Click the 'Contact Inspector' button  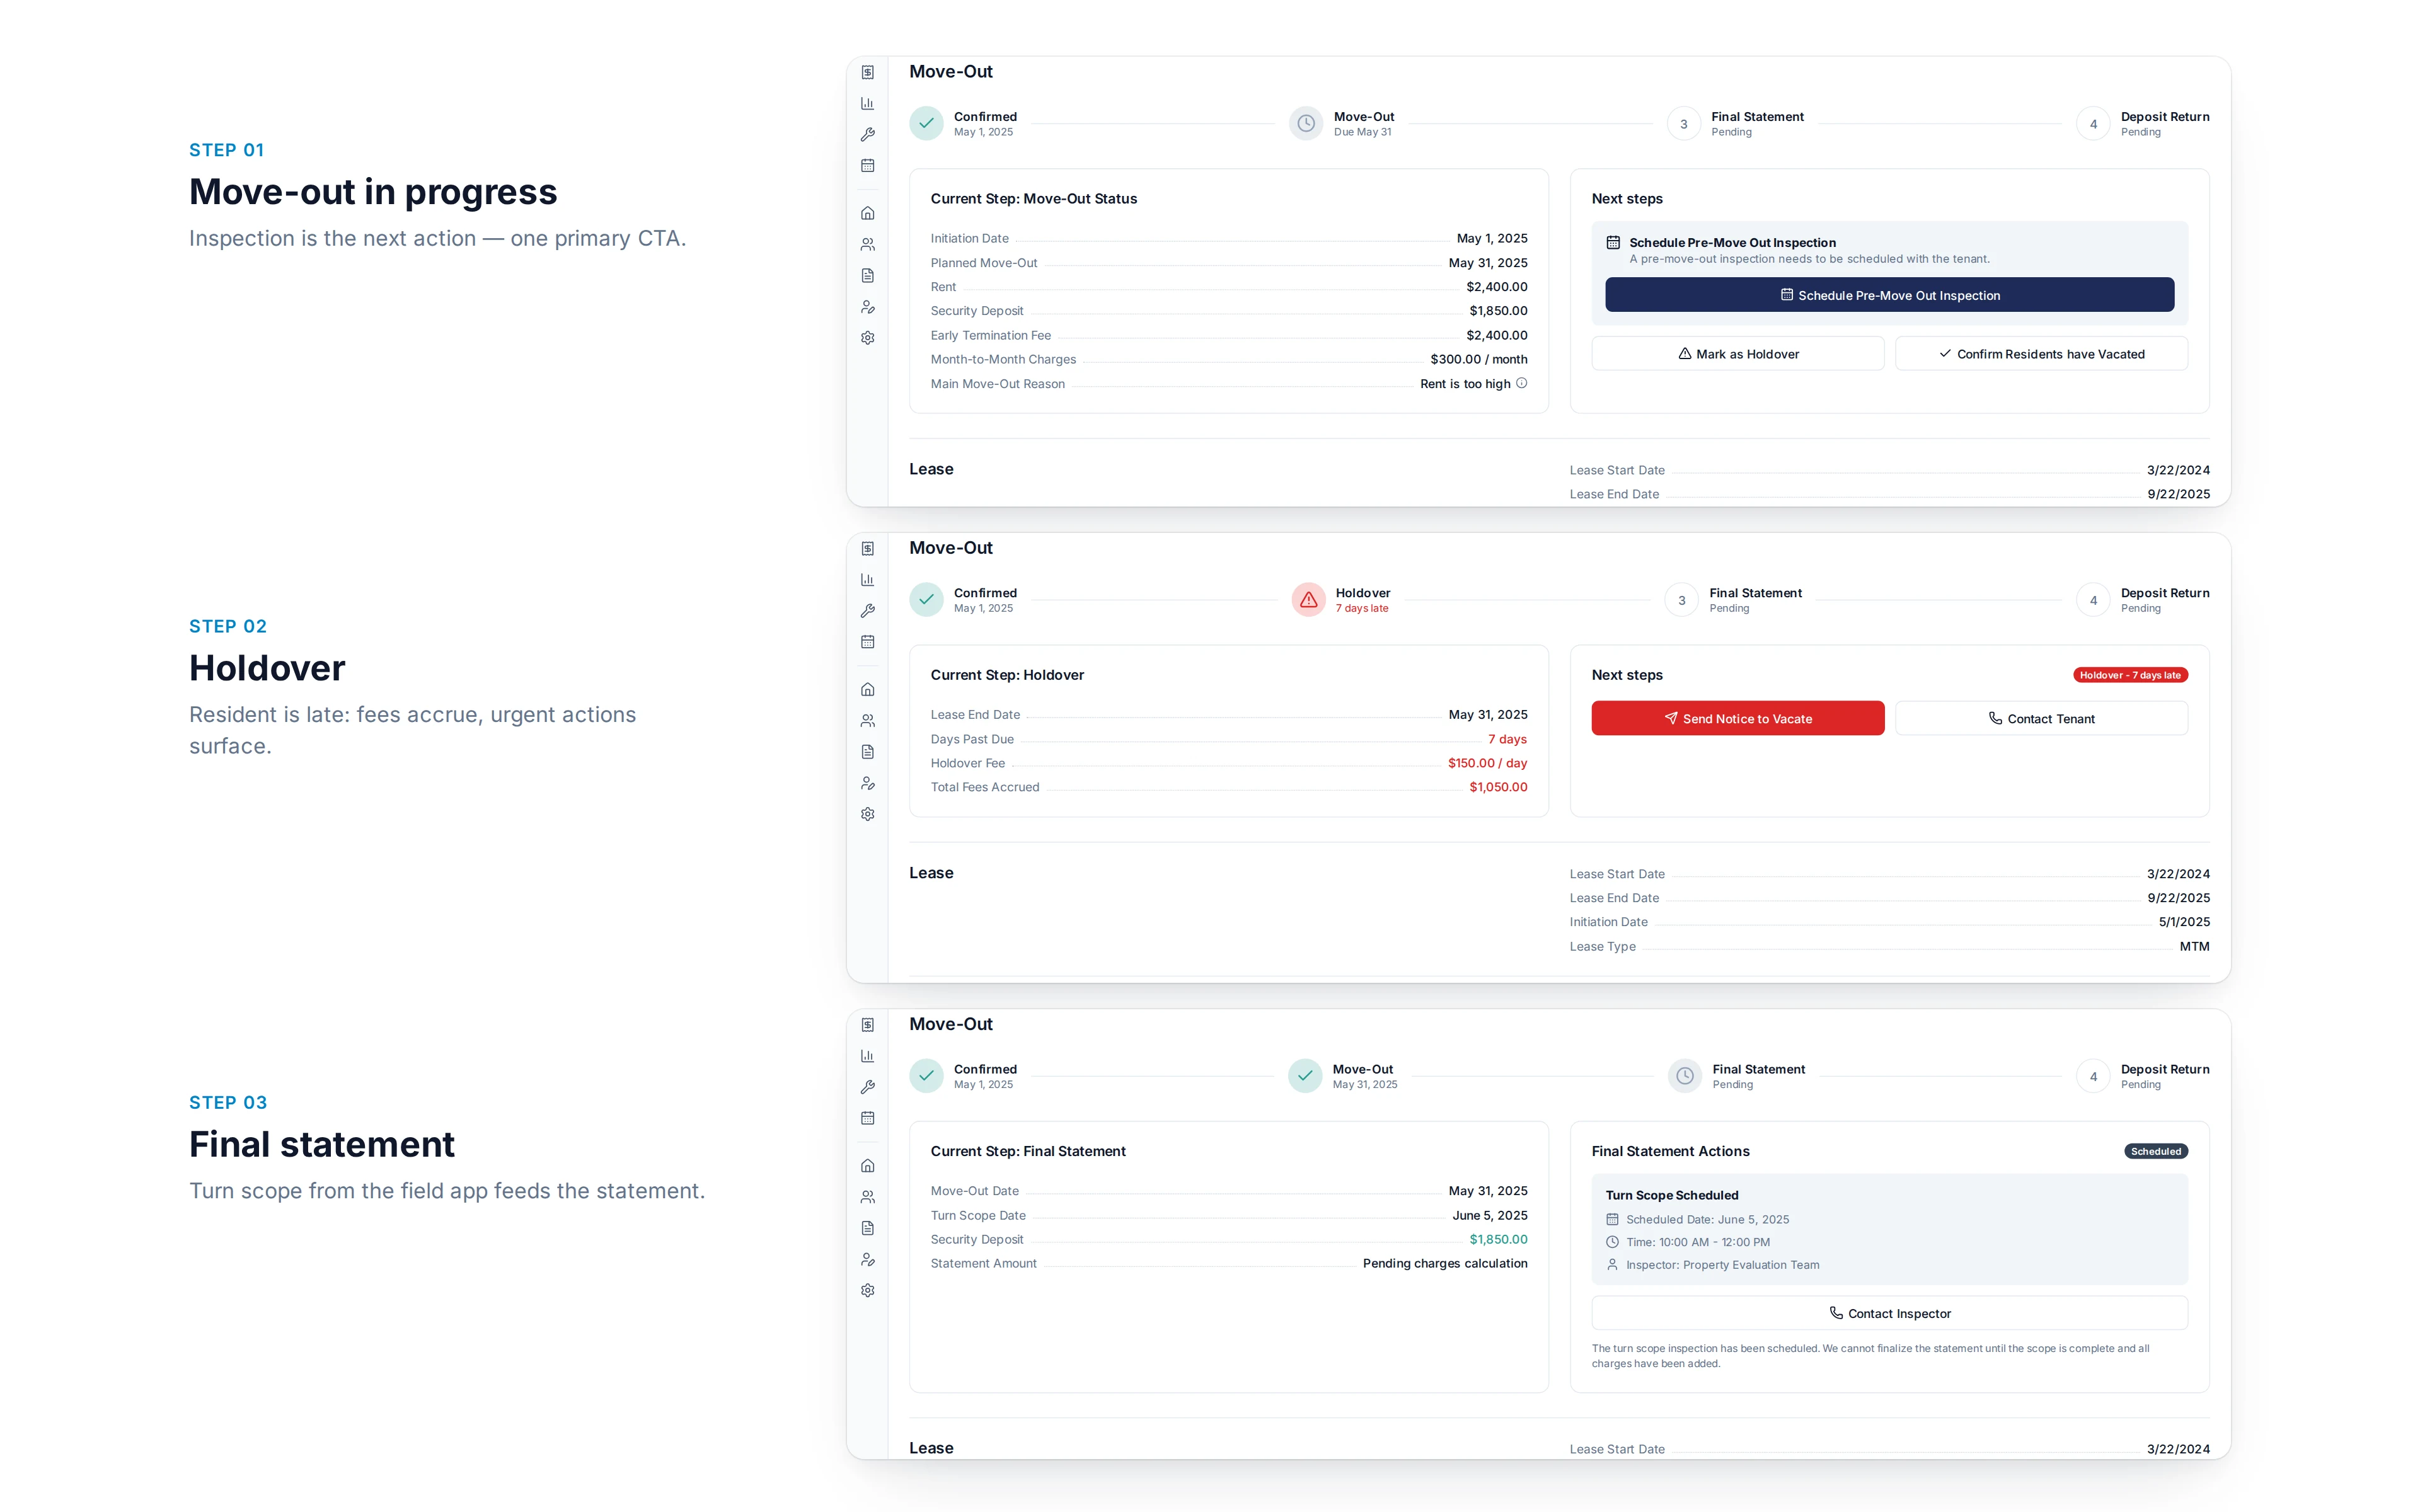(1889, 1313)
